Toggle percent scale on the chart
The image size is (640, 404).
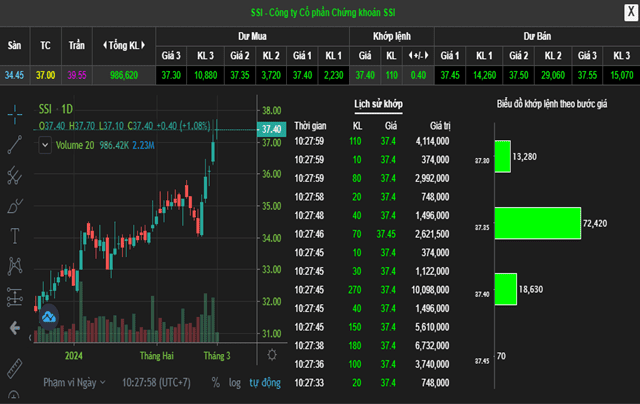[216, 382]
